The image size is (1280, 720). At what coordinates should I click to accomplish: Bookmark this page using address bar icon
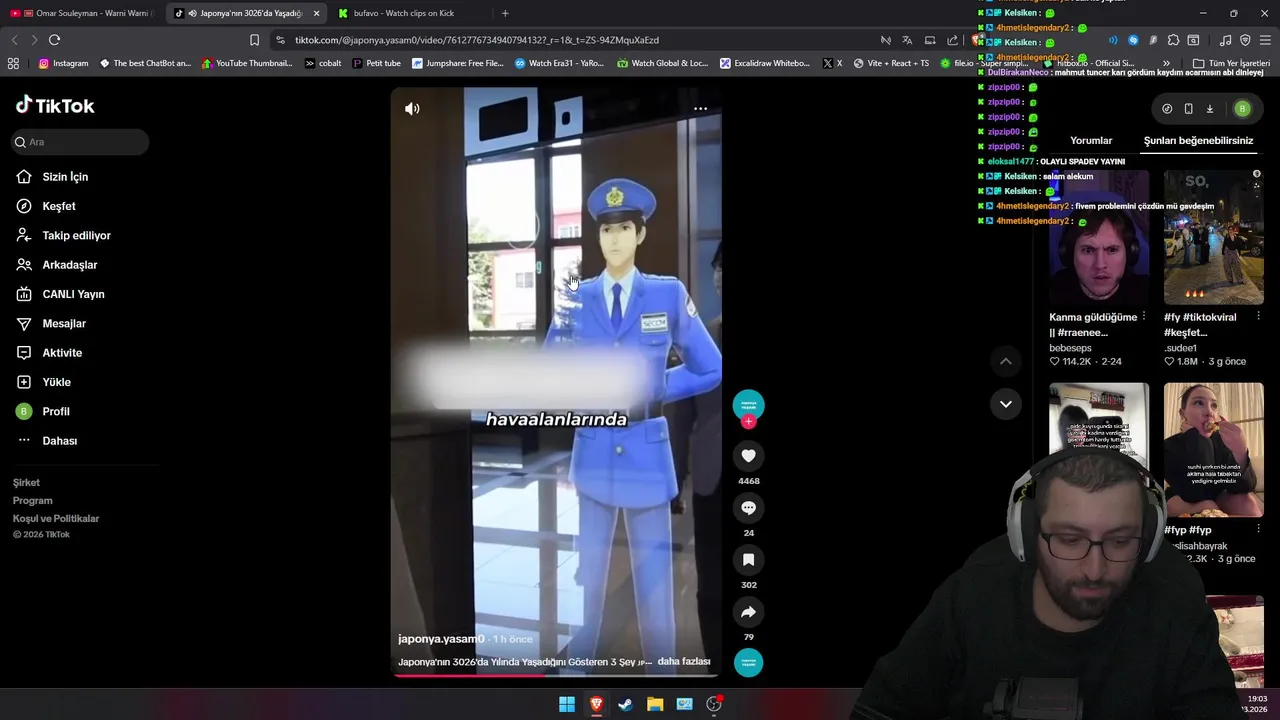tap(254, 40)
